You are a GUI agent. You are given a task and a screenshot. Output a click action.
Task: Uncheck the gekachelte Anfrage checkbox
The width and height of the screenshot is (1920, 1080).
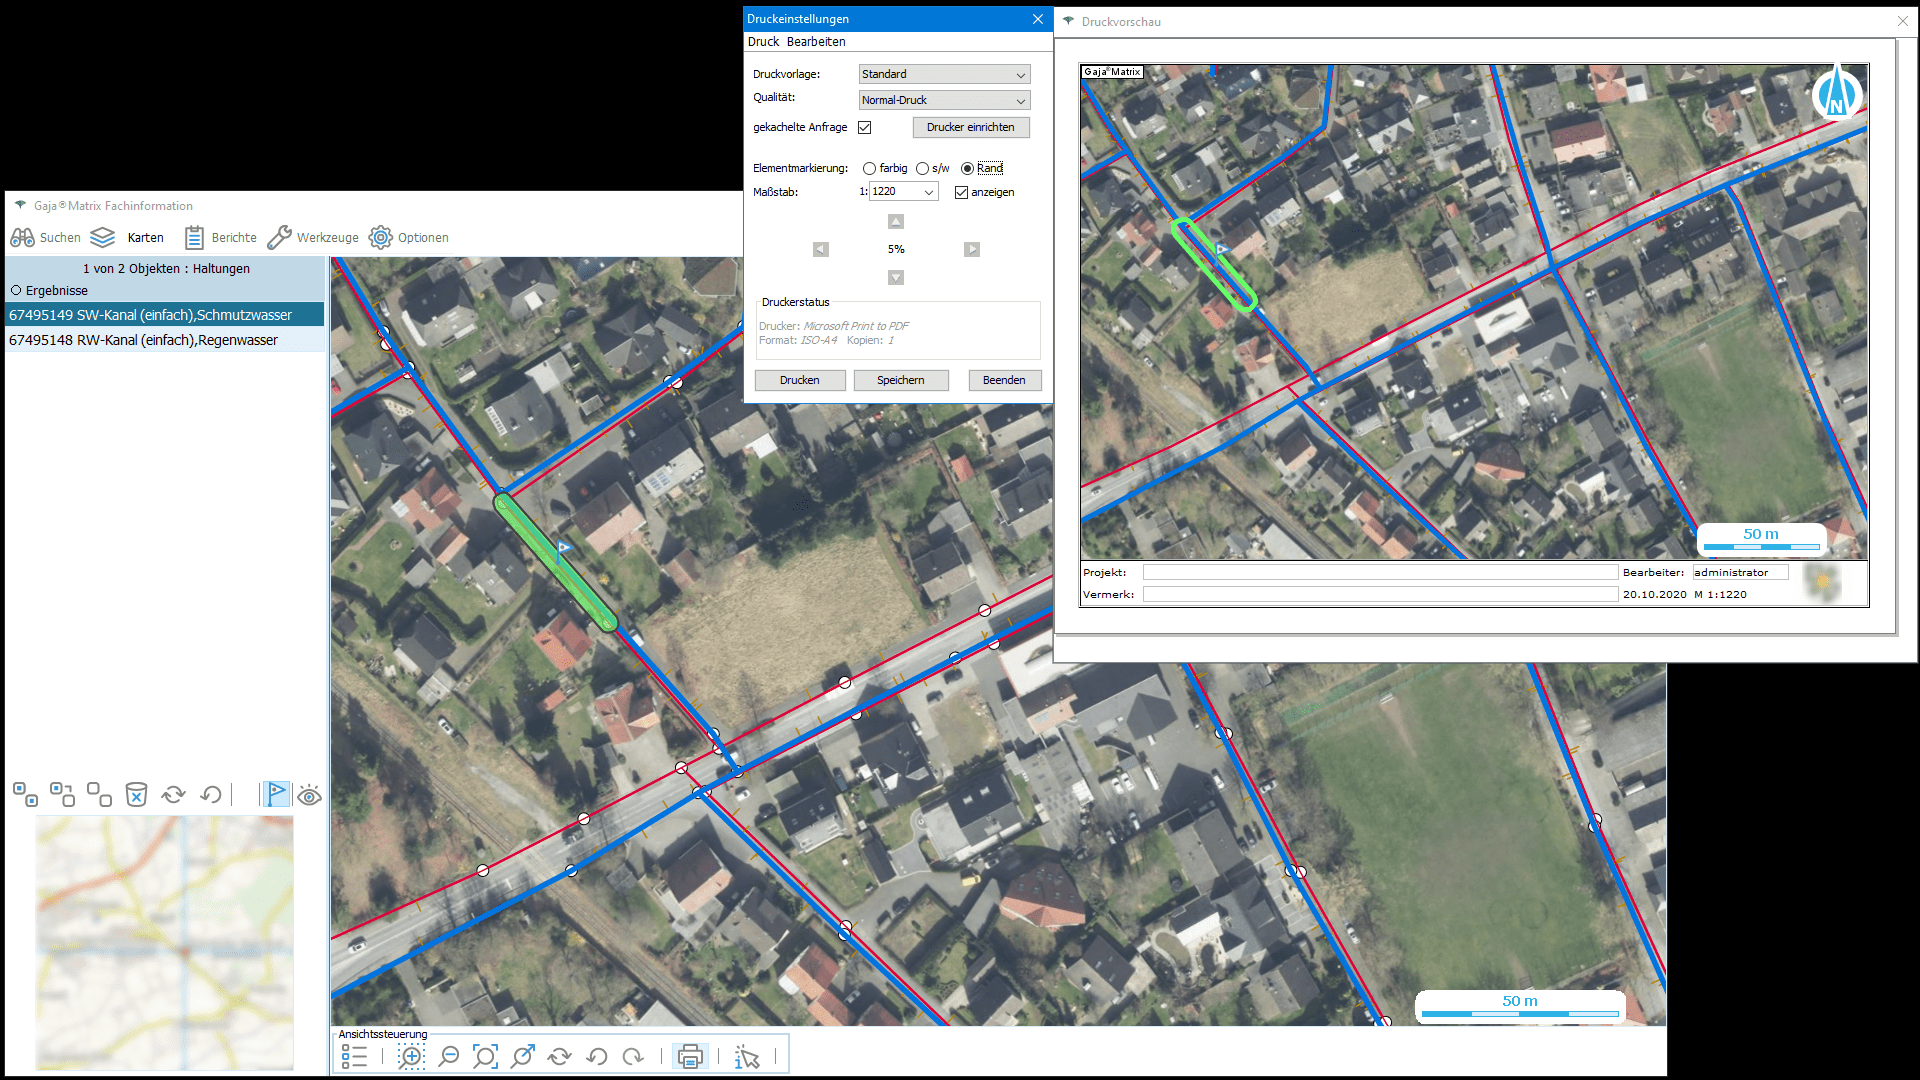865,128
